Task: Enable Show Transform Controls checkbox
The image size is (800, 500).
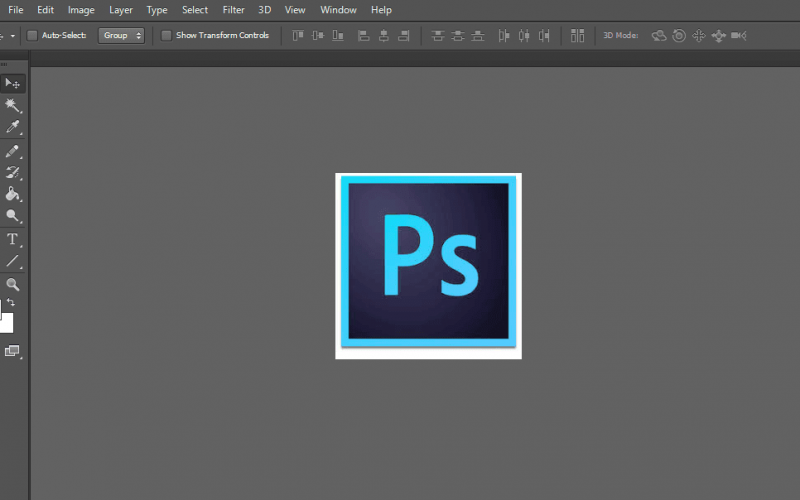Action: click(x=166, y=35)
